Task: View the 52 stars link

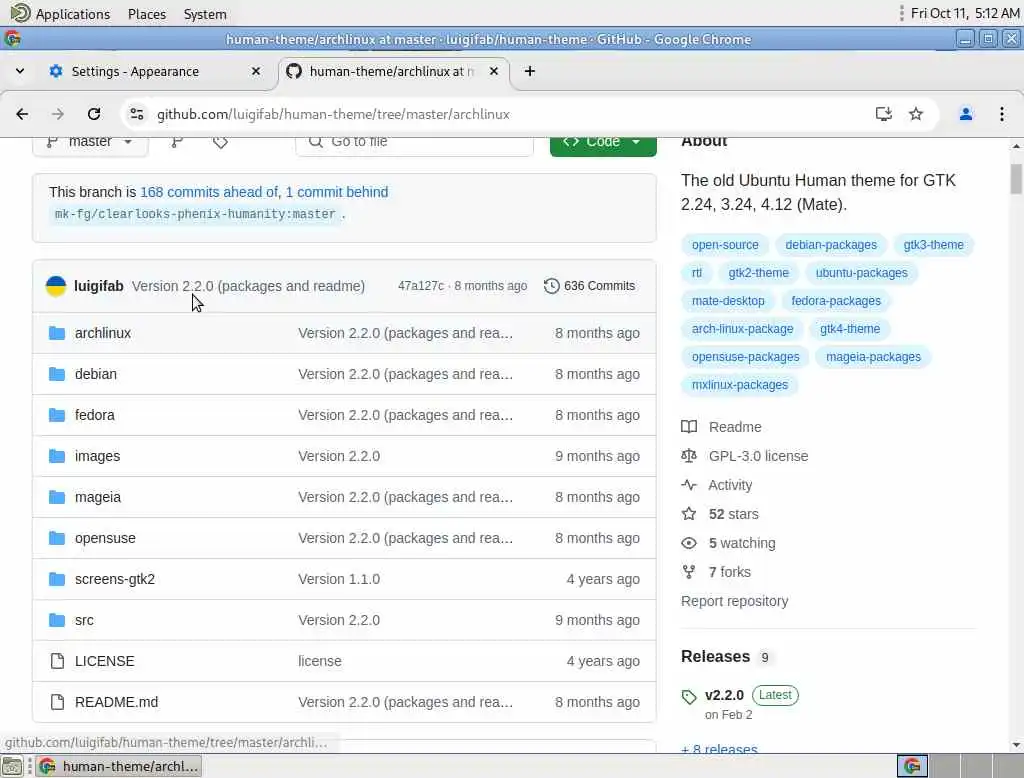Action: (x=720, y=514)
